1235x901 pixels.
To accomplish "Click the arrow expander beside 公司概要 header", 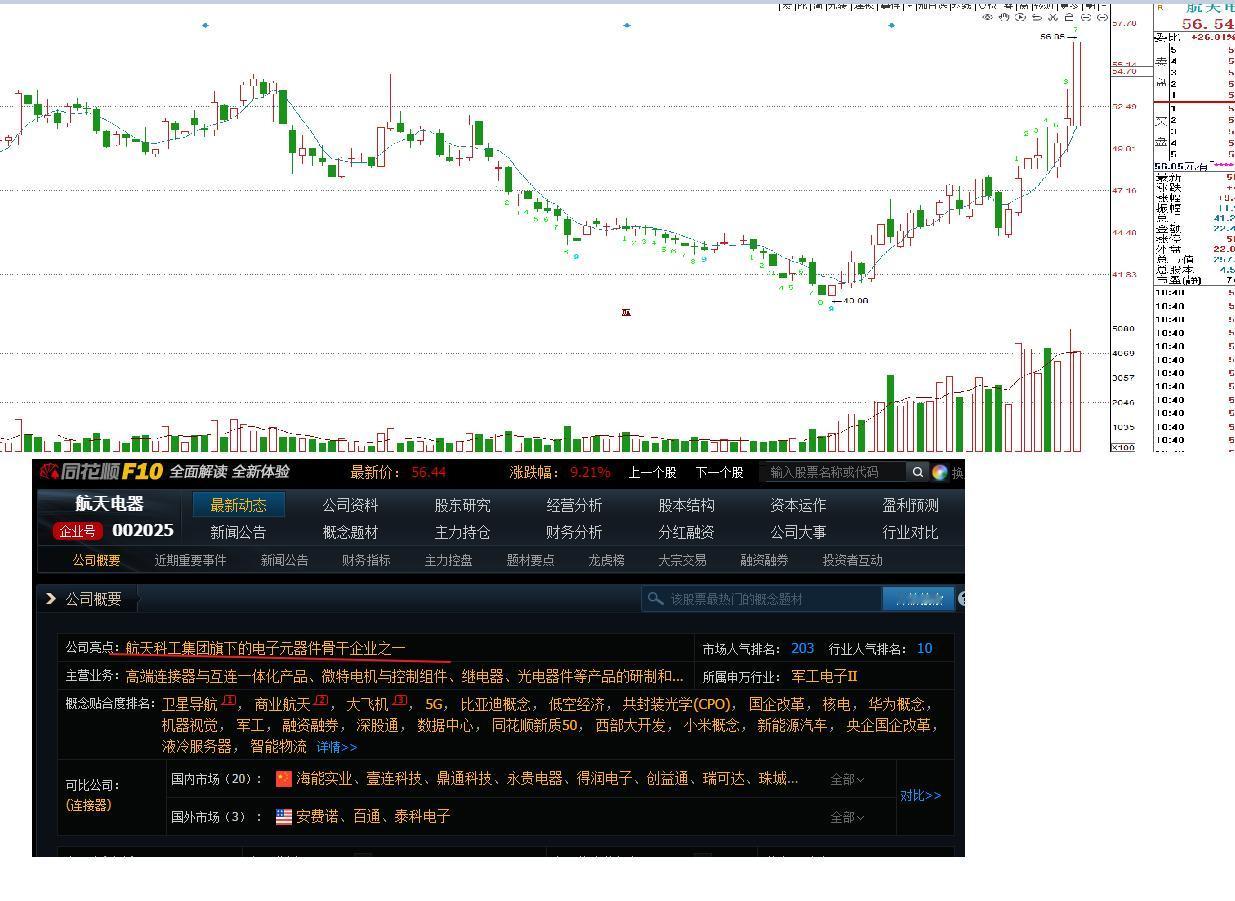I will (51, 598).
